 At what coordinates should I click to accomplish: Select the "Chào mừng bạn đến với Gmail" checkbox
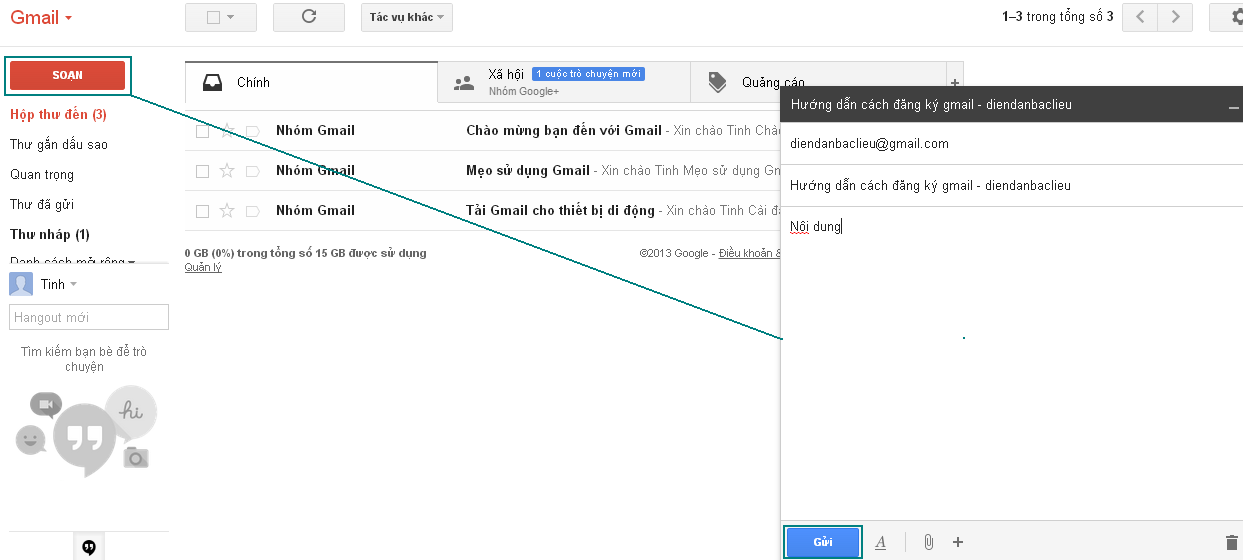202,130
